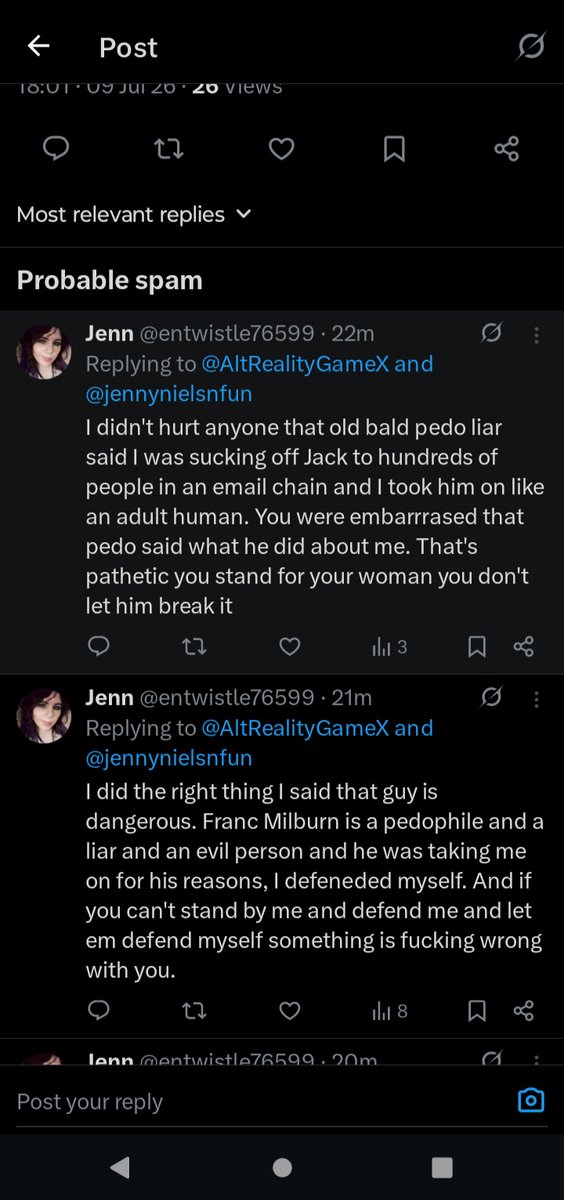Repost the main post using the retweet icon
The width and height of the screenshot is (564, 1200).
169,150
